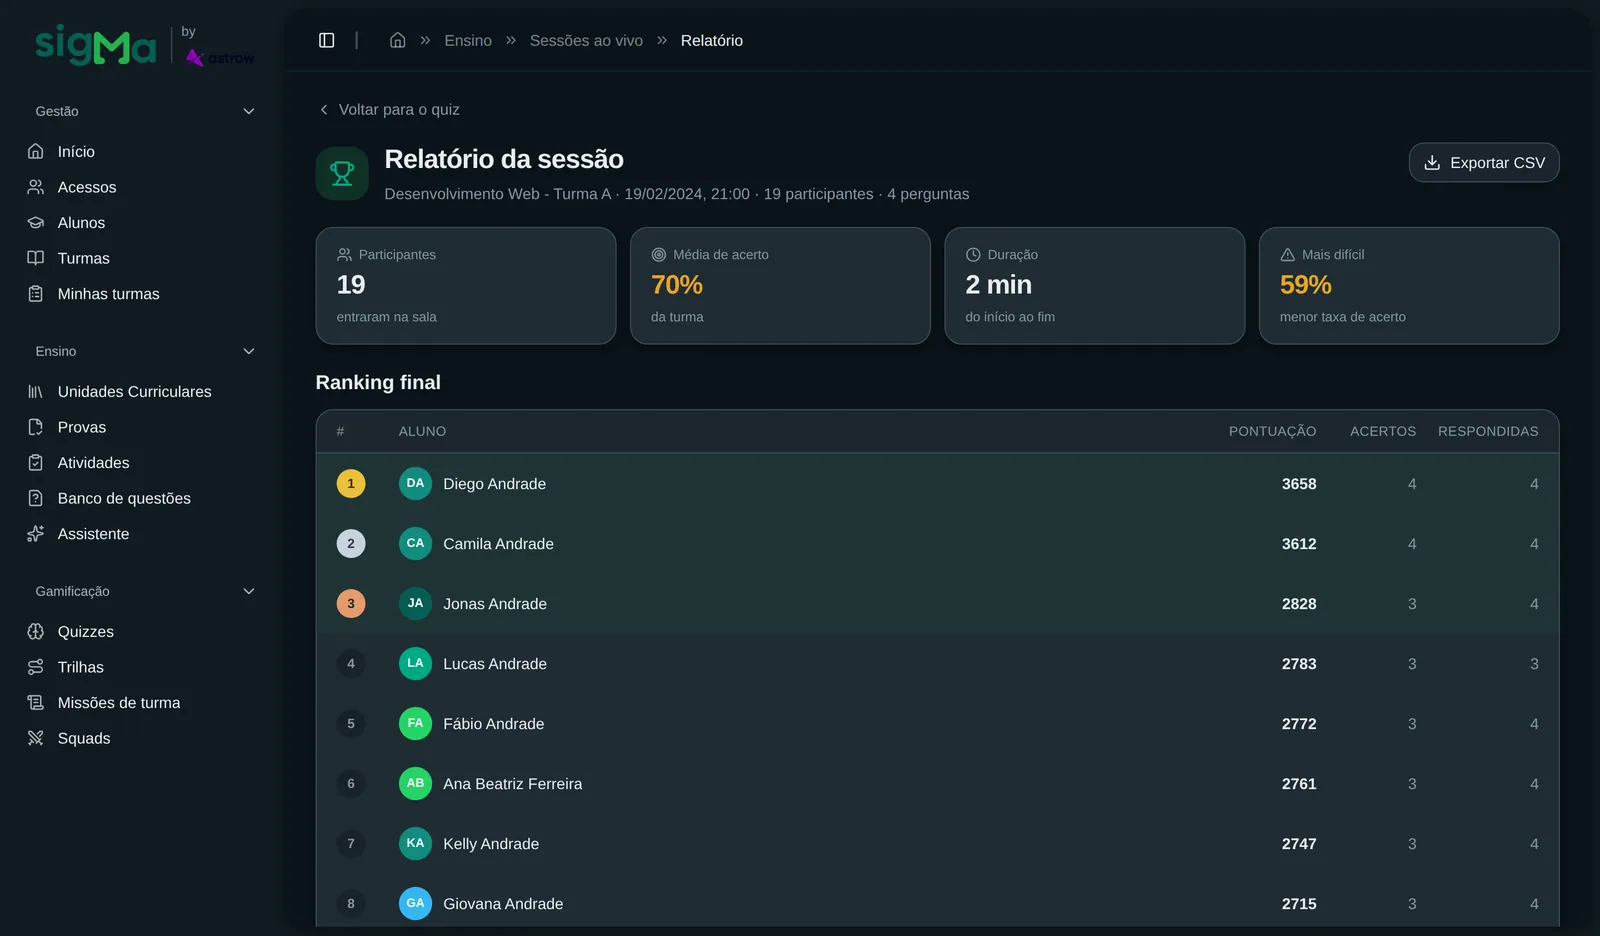
Task: Collapse the Gestão sidebar section
Action: pos(145,111)
